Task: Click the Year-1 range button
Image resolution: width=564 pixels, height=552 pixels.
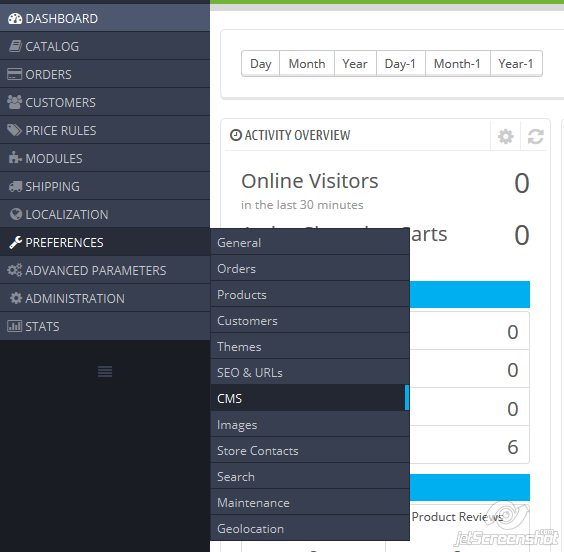Action: (x=516, y=64)
